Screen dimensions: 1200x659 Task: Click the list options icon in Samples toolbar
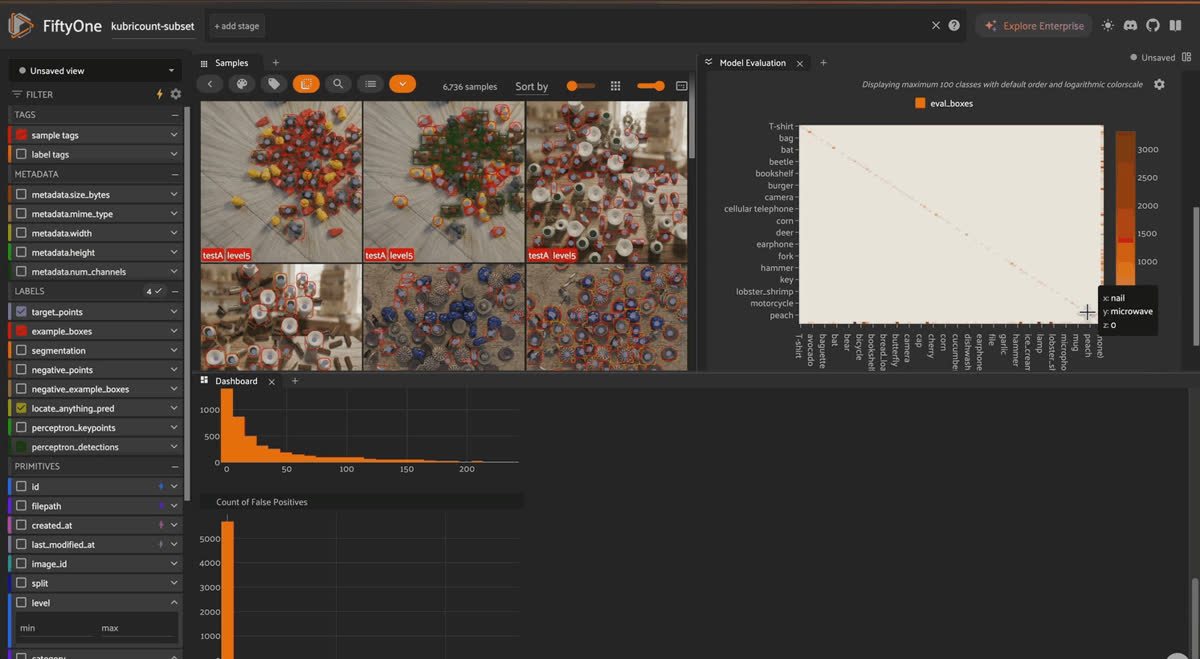click(371, 85)
